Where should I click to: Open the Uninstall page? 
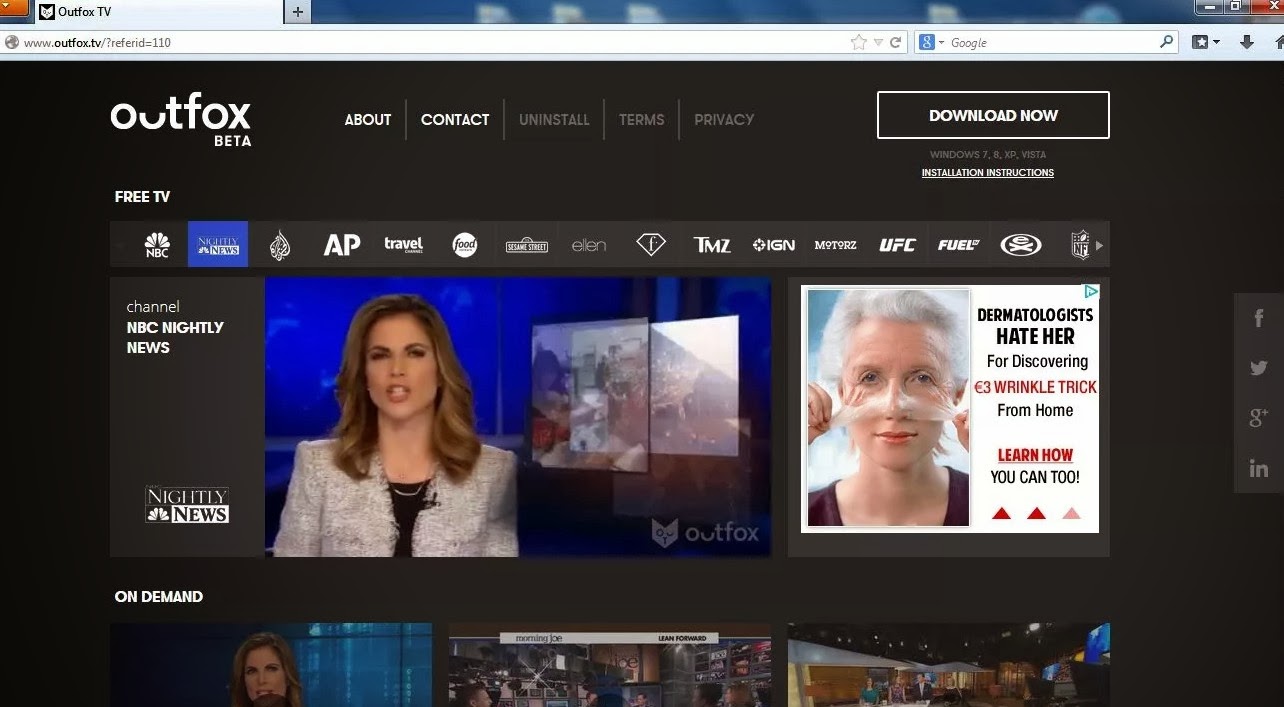point(554,119)
